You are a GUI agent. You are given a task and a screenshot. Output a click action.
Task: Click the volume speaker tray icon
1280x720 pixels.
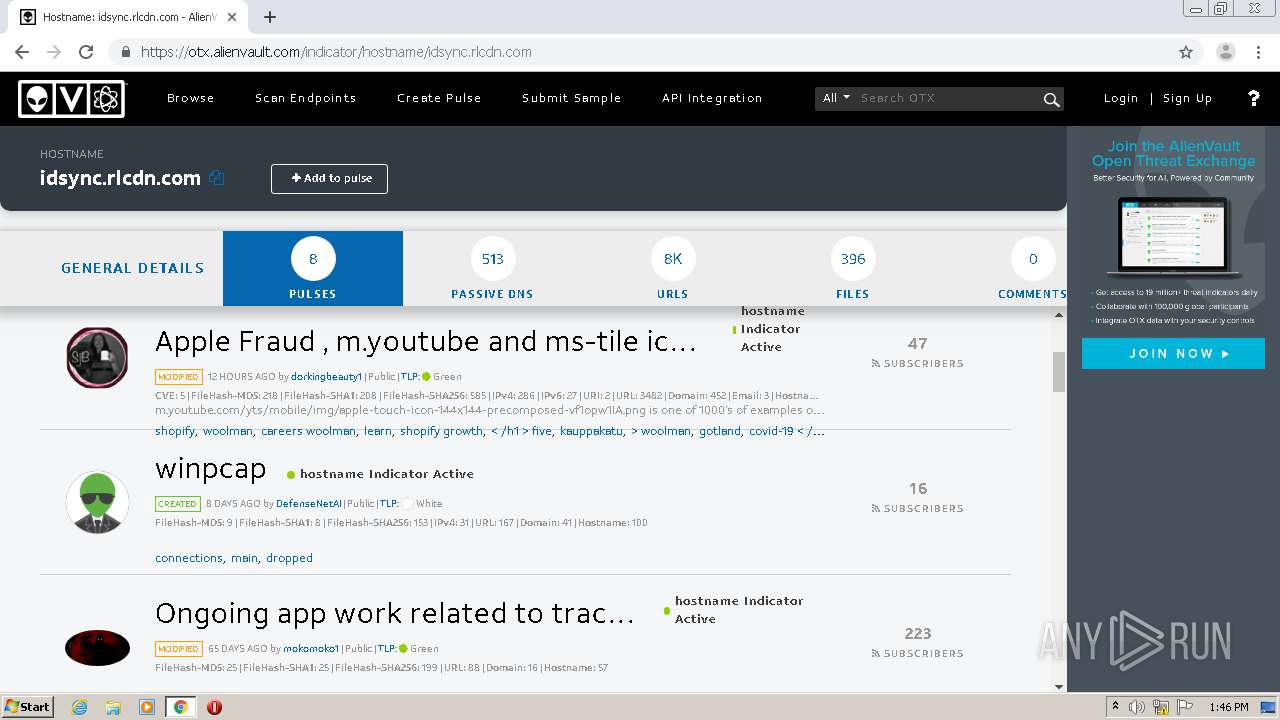coord(1137,707)
